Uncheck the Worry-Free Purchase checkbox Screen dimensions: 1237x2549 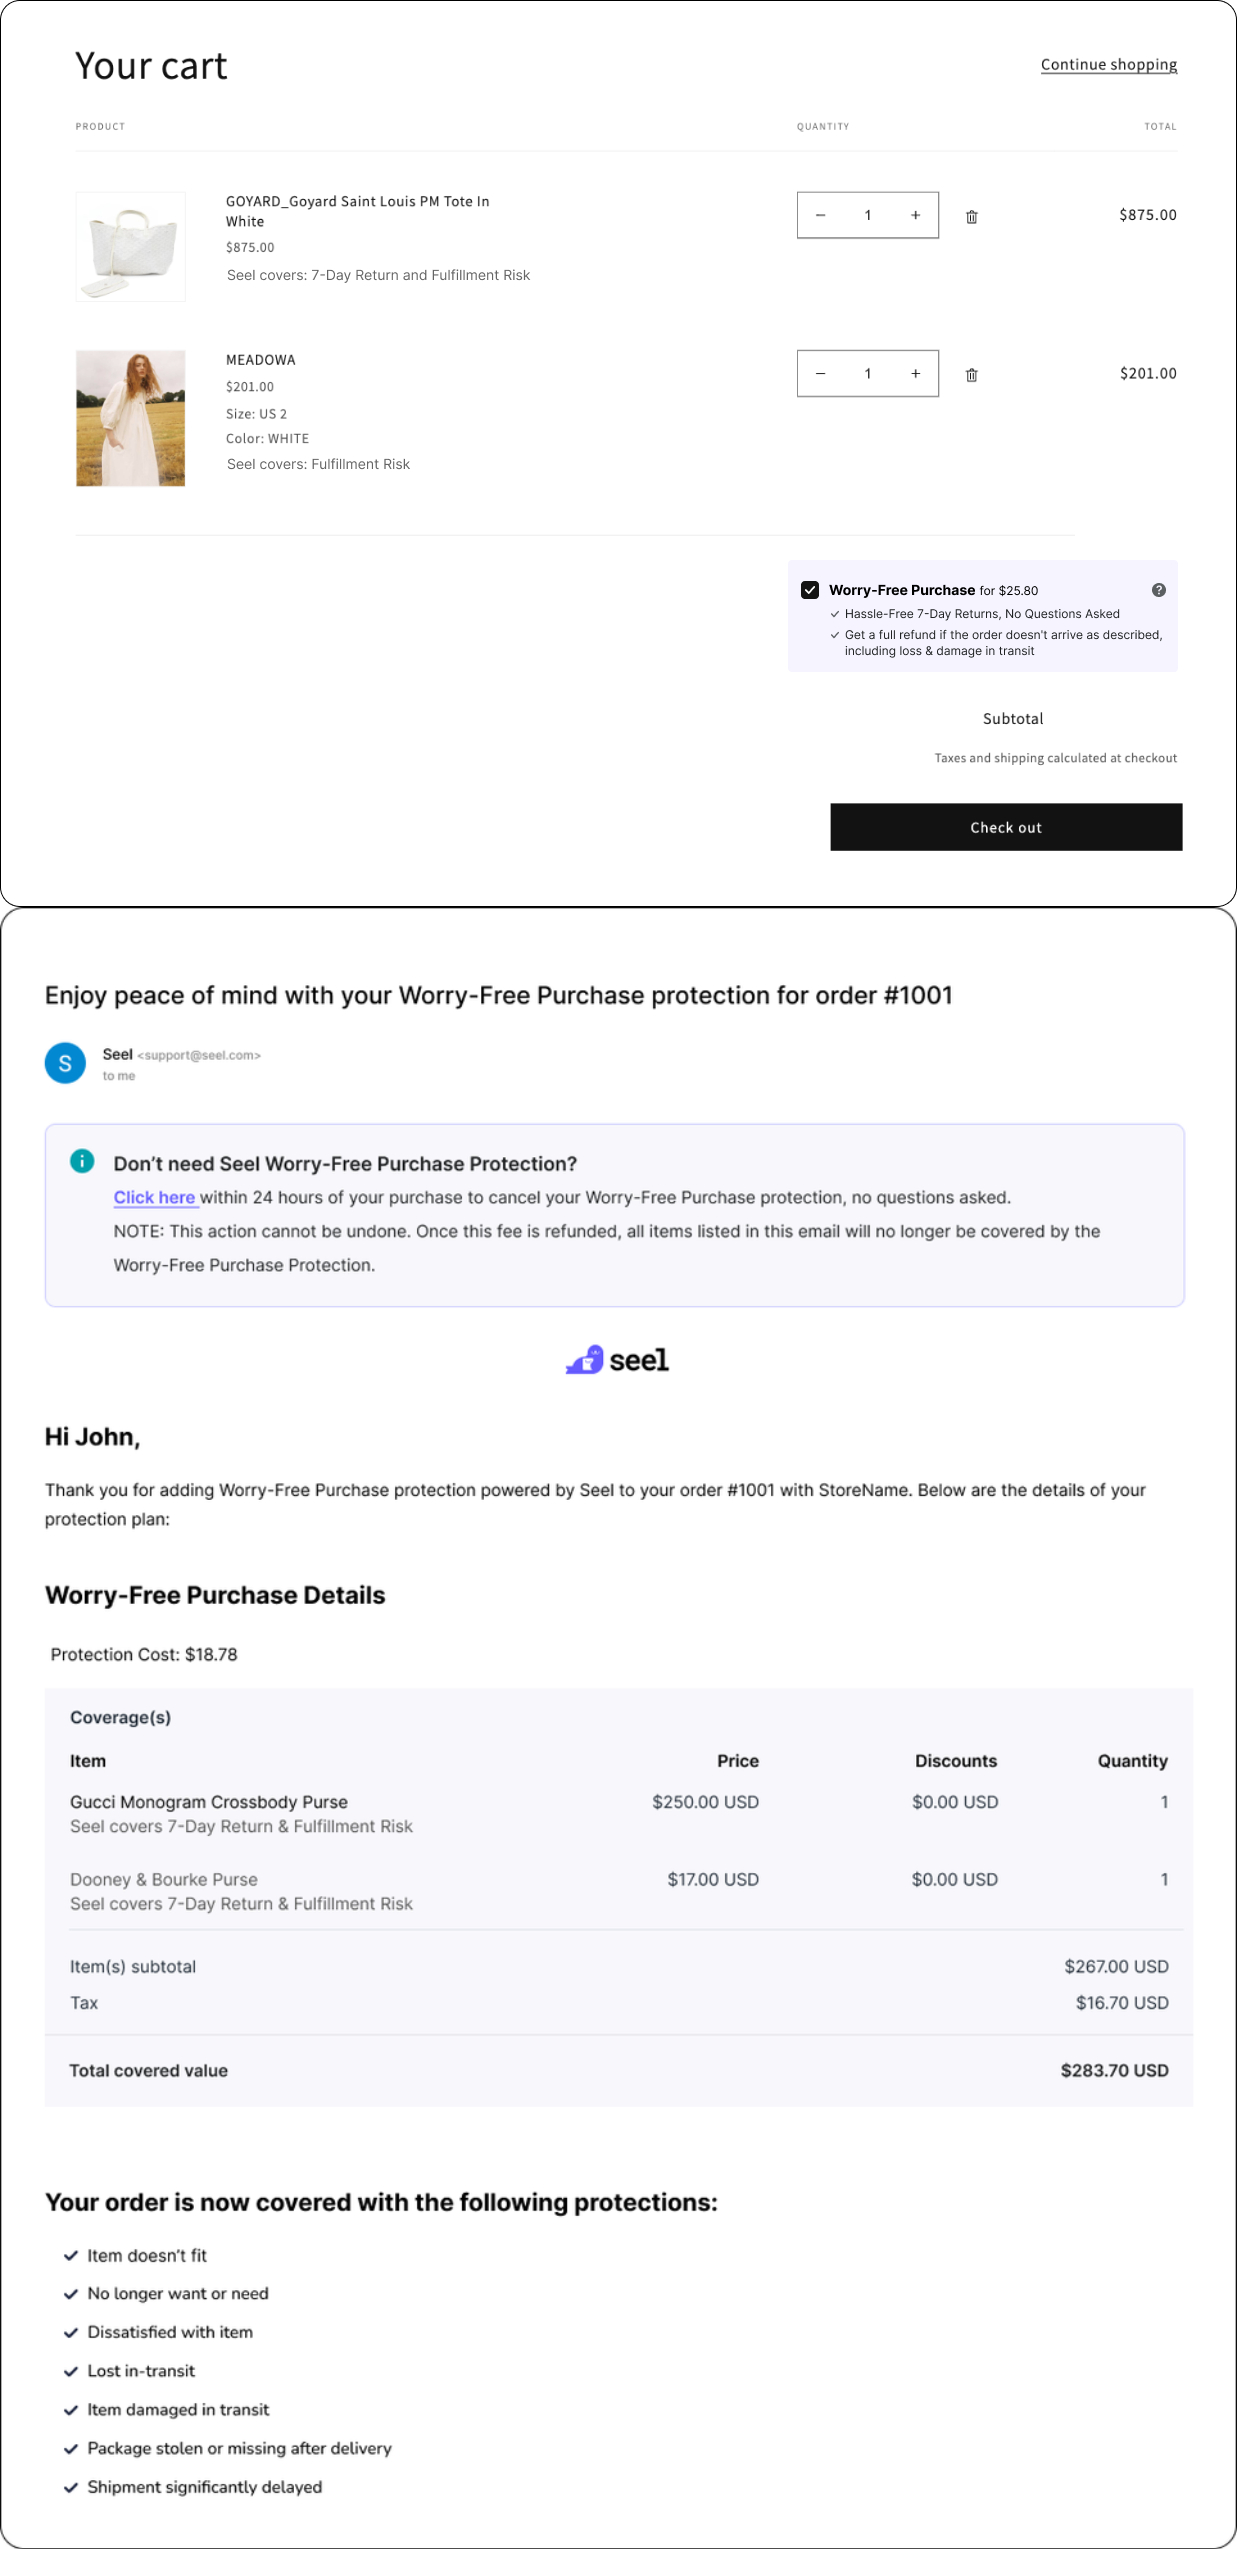(810, 590)
